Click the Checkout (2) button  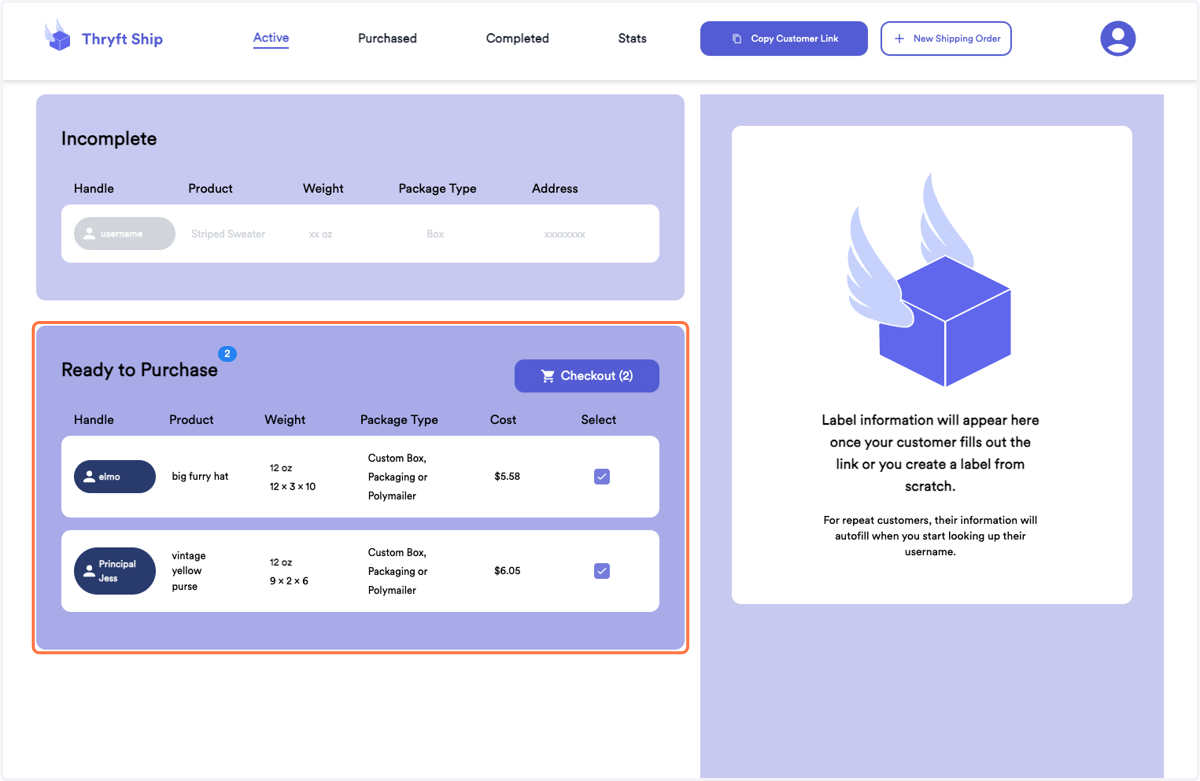587,376
